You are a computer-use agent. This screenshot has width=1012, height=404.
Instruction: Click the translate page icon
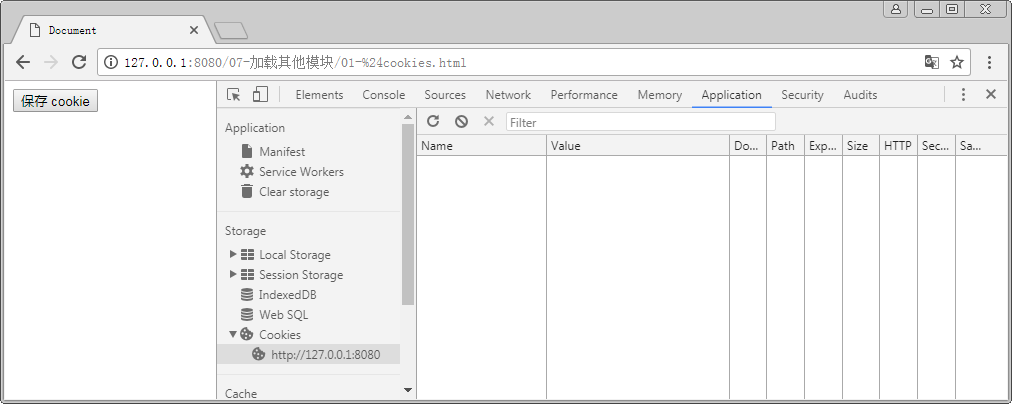click(x=932, y=62)
